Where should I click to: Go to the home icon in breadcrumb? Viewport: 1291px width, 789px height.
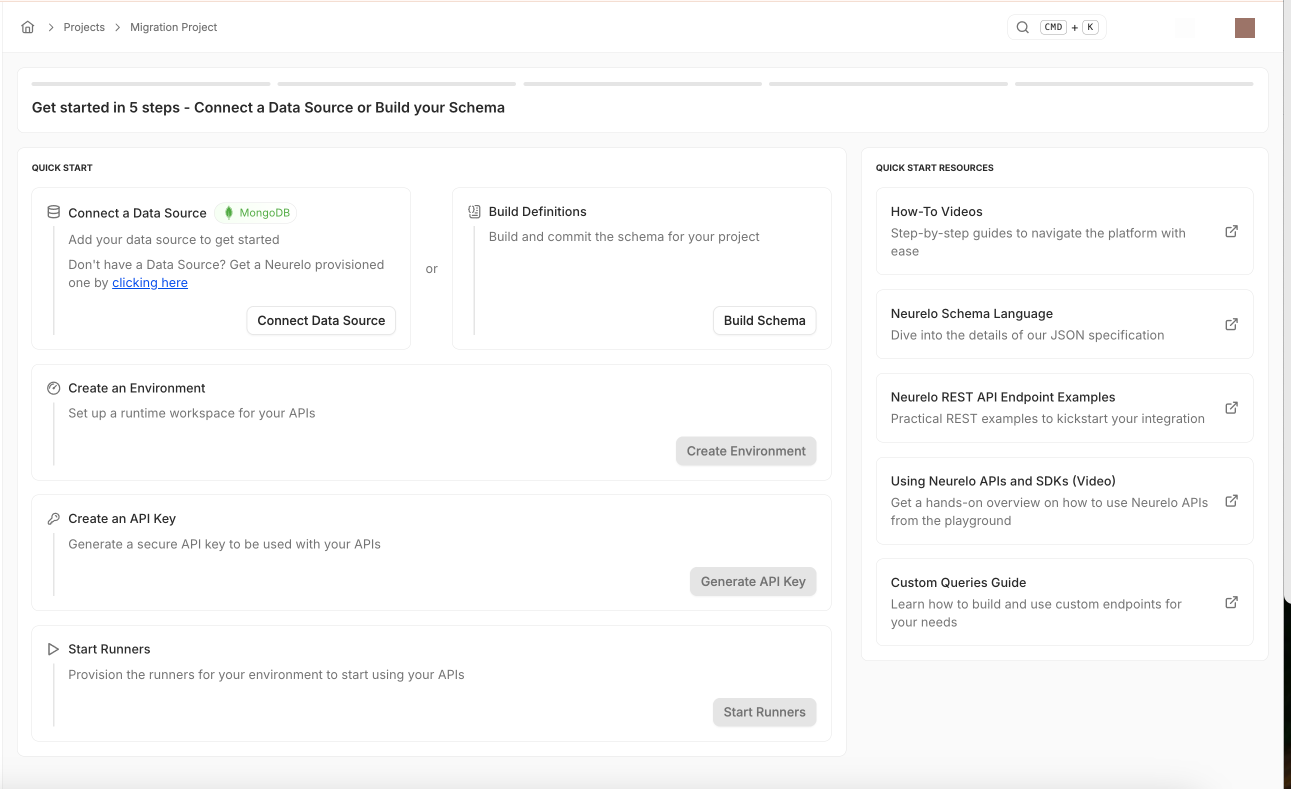coord(28,27)
